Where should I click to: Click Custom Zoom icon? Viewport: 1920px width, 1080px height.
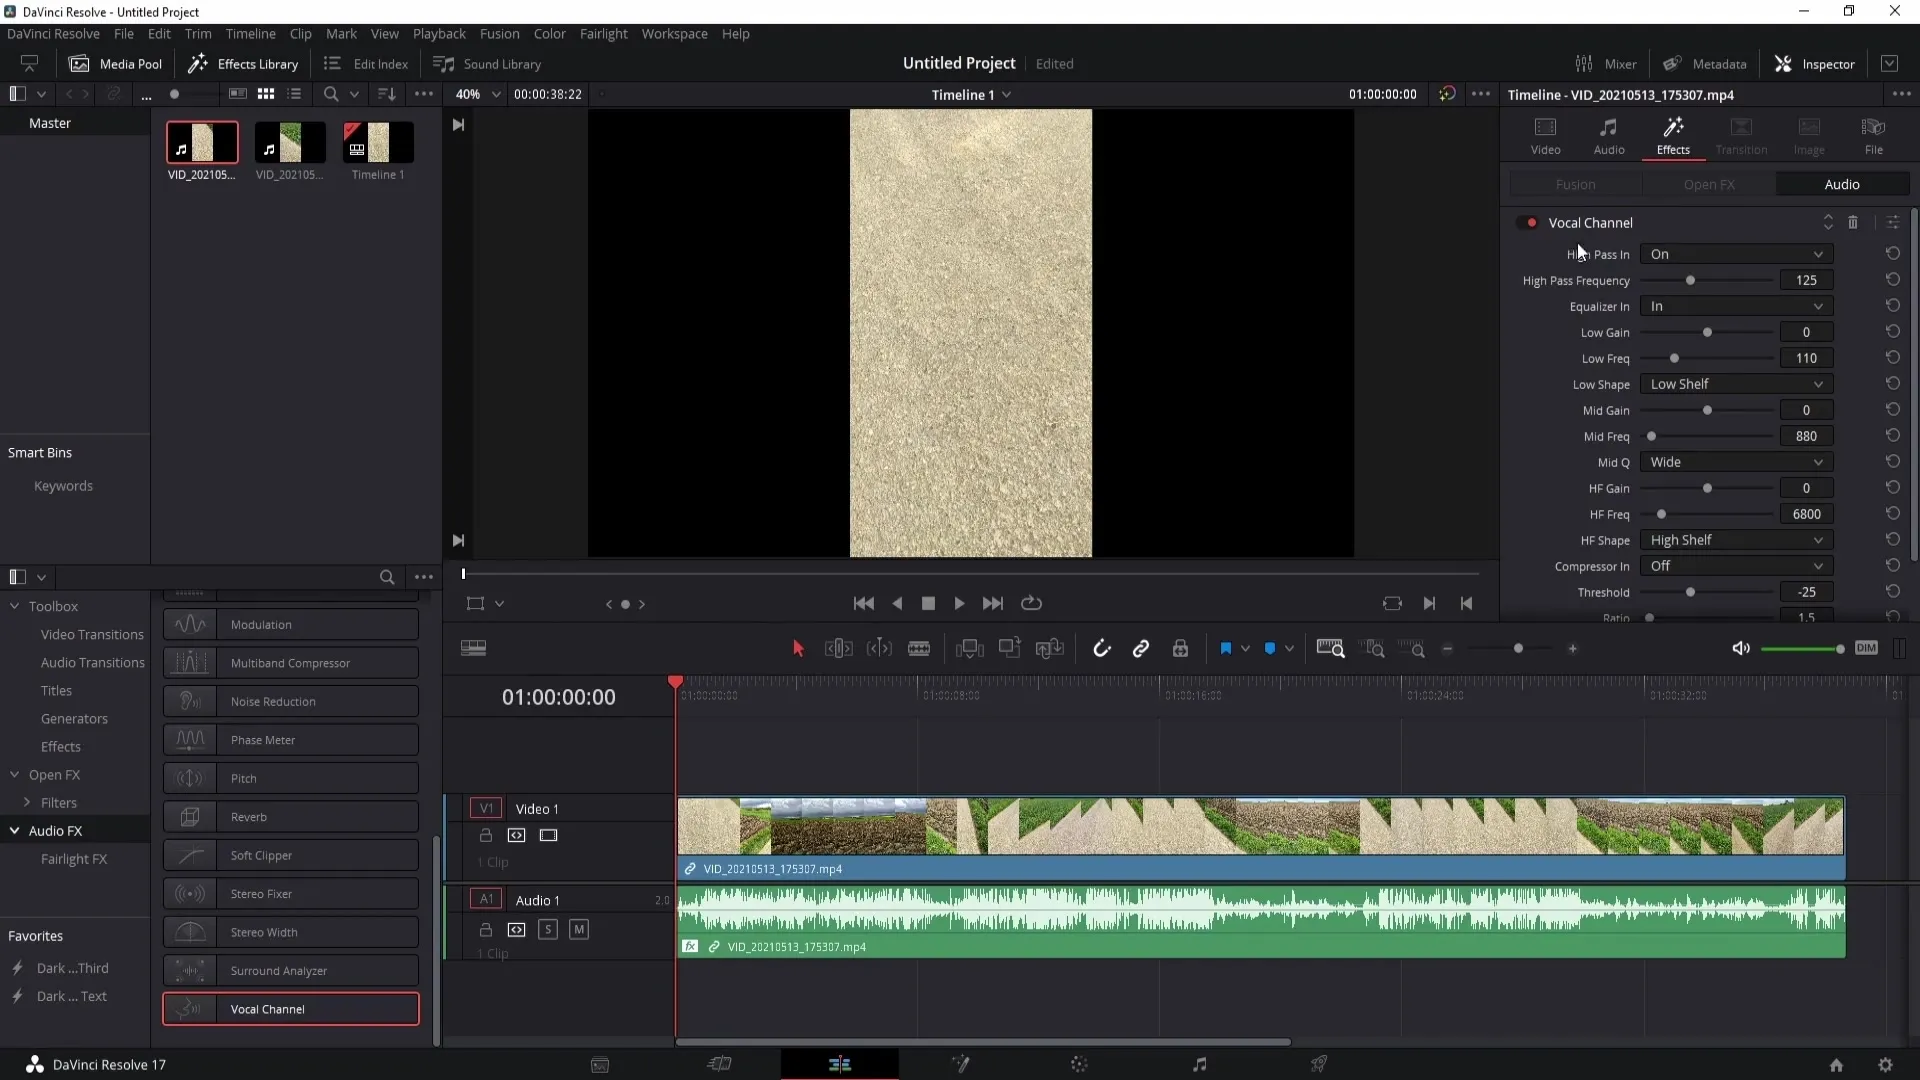pos(1411,649)
